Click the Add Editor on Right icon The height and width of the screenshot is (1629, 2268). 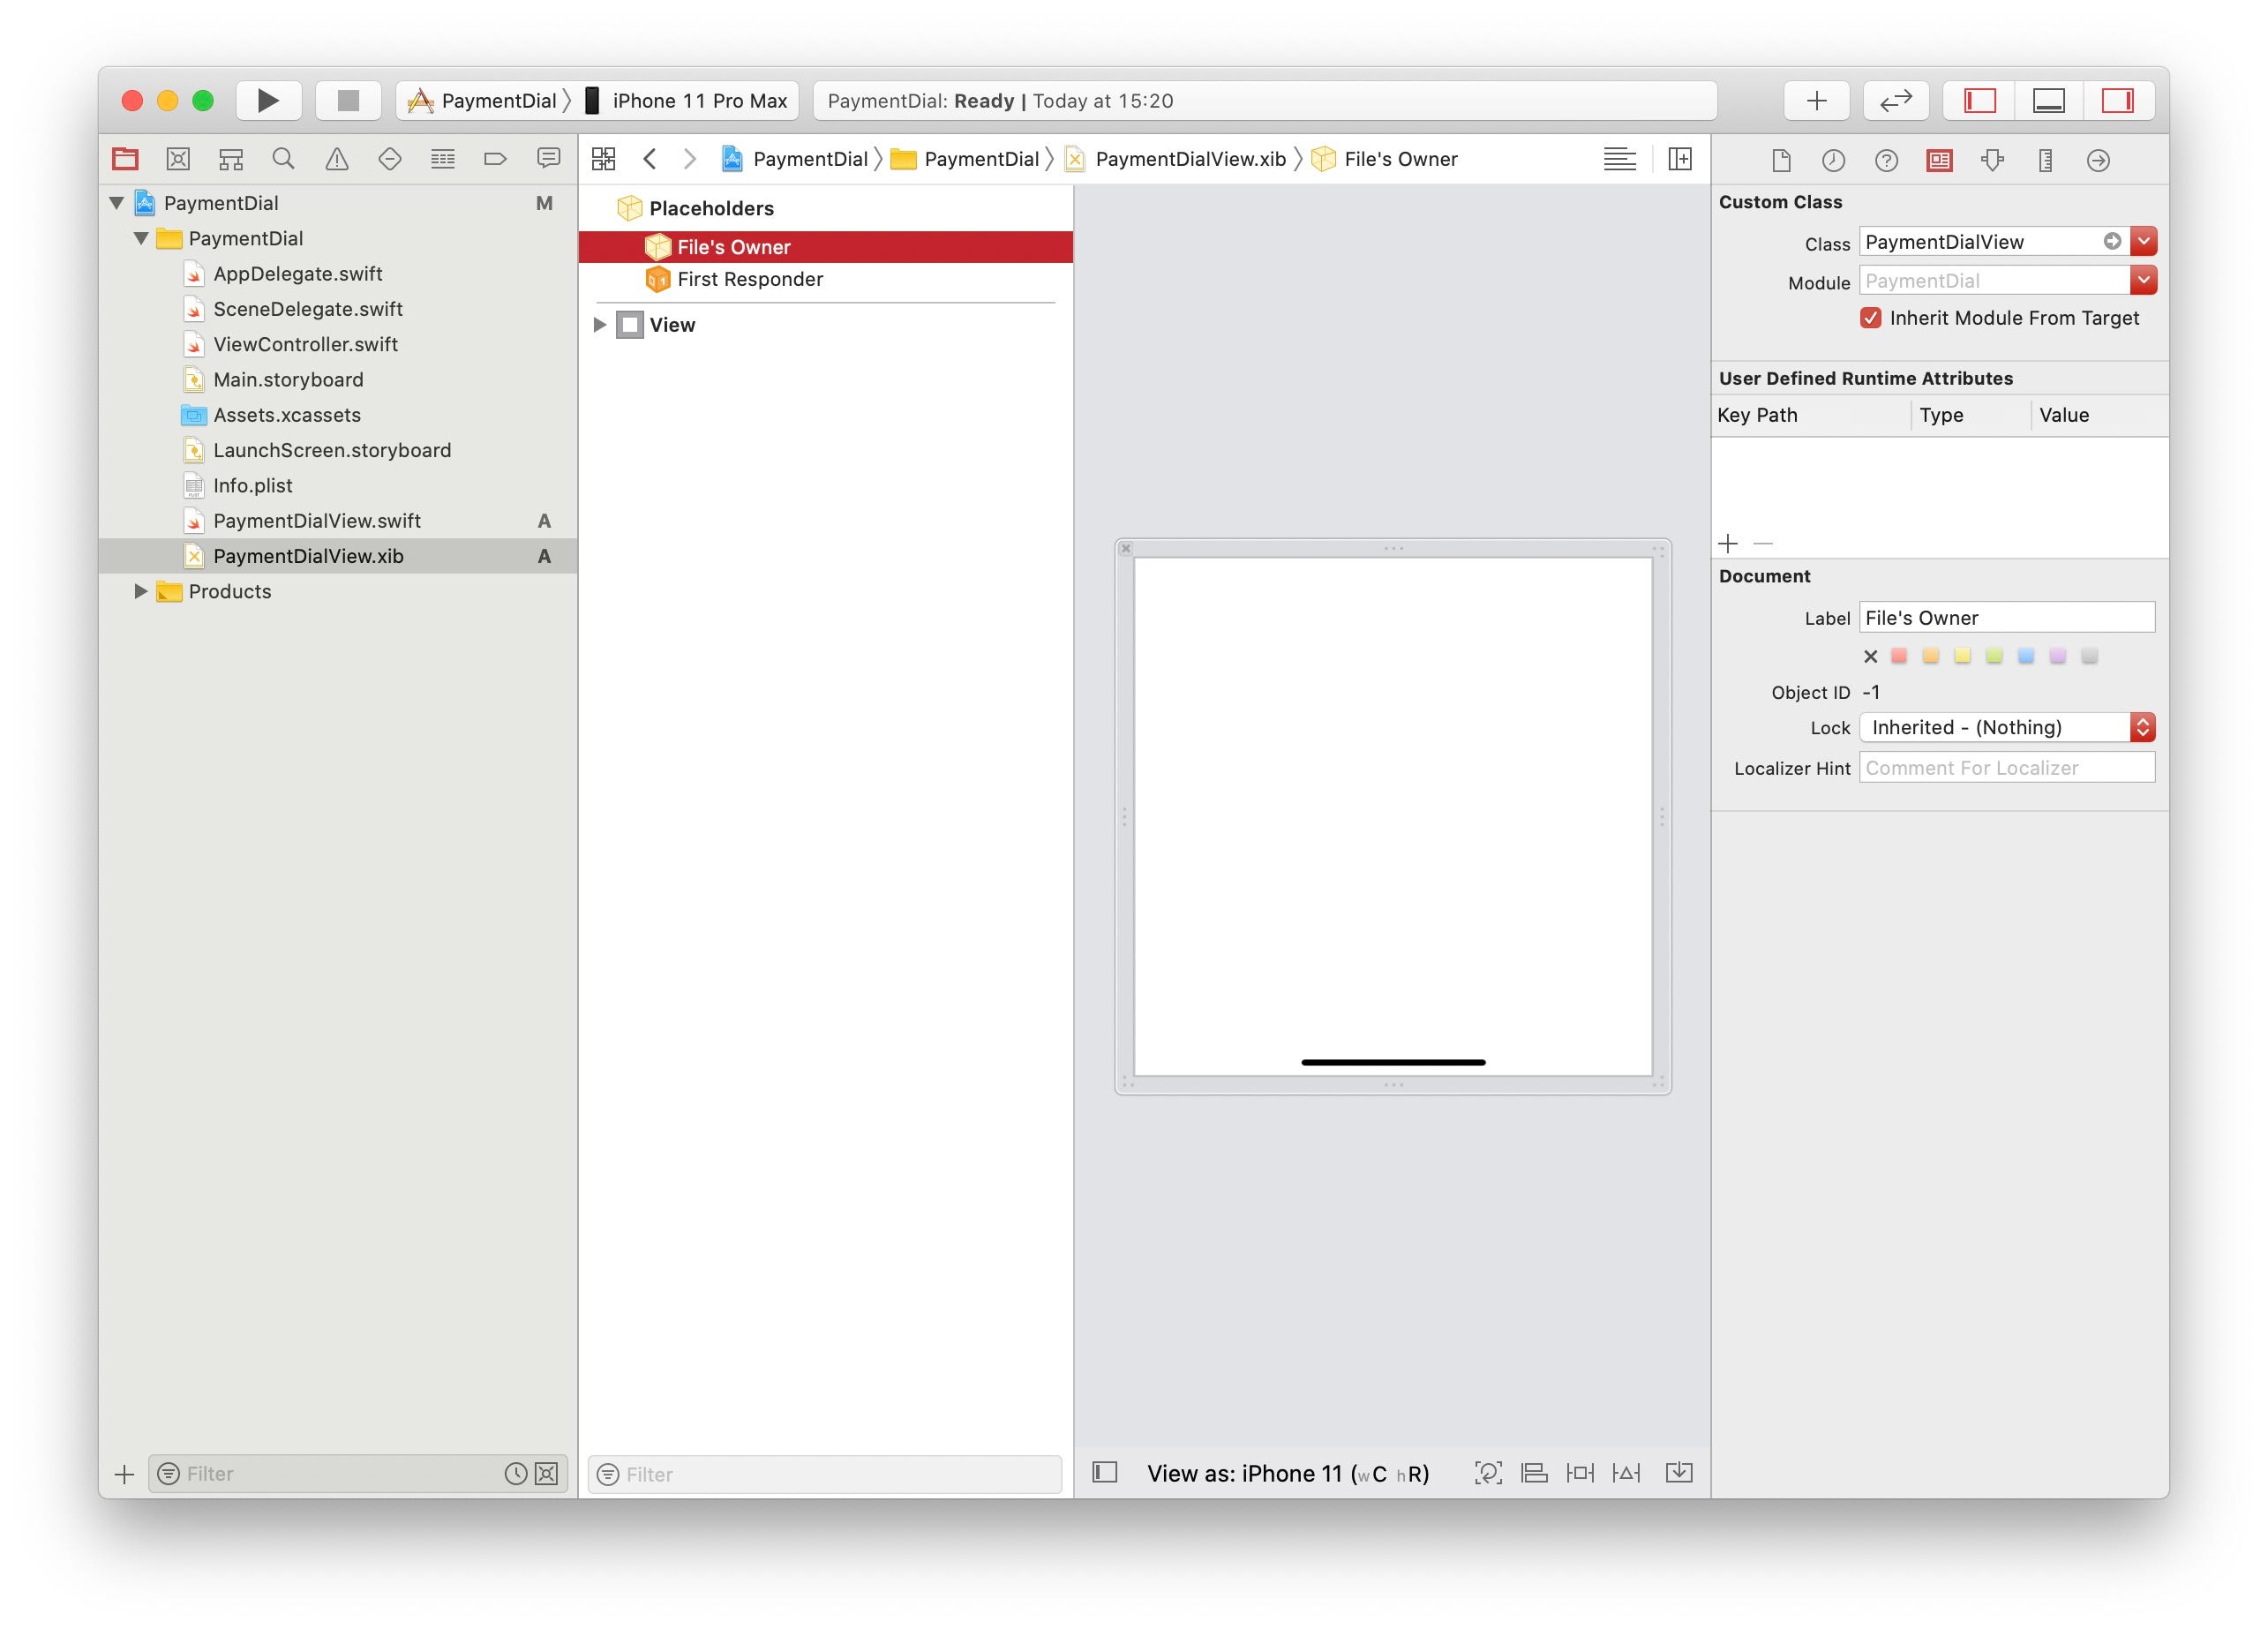tap(1680, 159)
